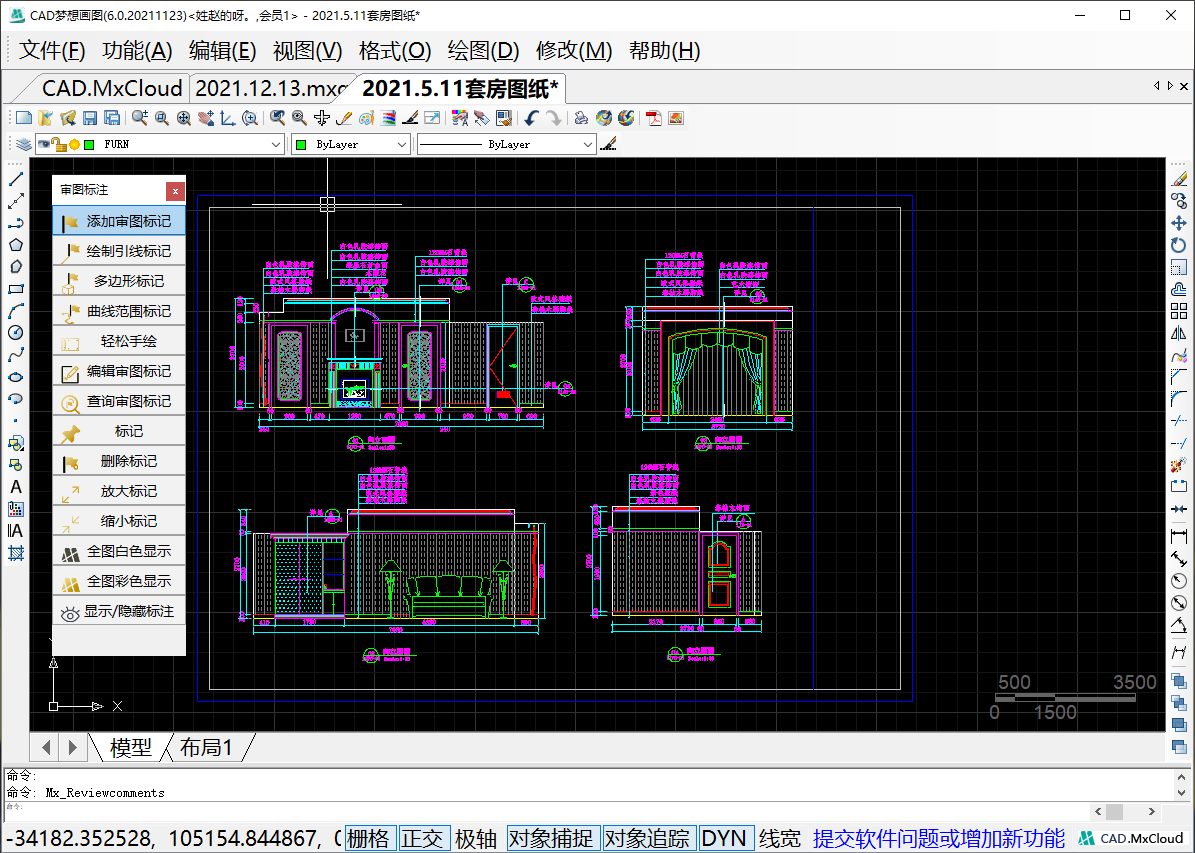Toggle 栅格 grid mode in status bar
Viewport: 1195px width, 853px height.
point(369,839)
